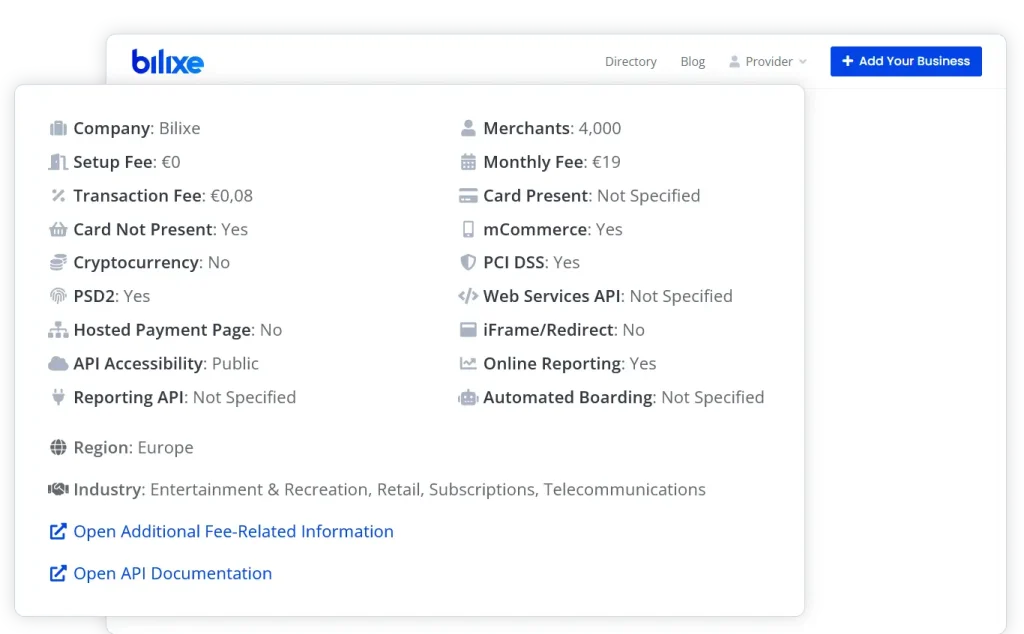
Task: Click the handshake icon beside Industry
Action: (x=58, y=489)
